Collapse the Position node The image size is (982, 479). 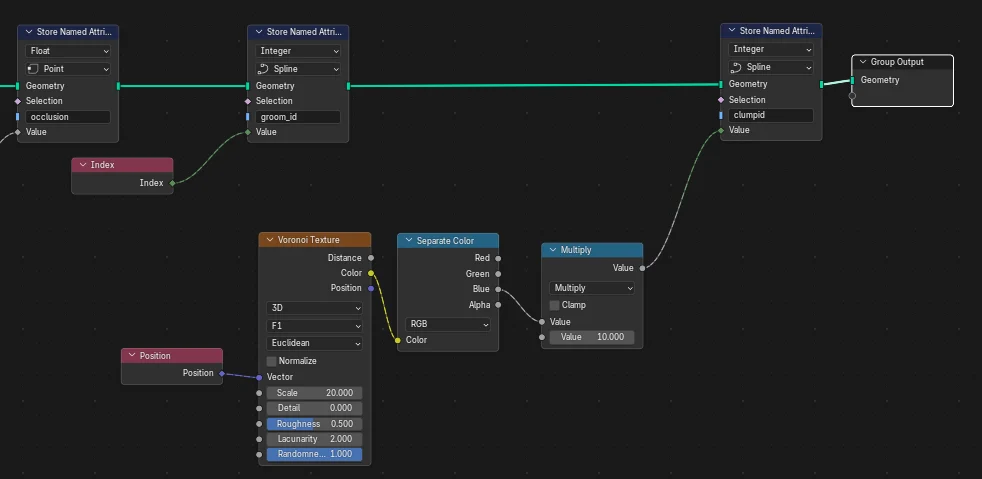(x=132, y=356)
